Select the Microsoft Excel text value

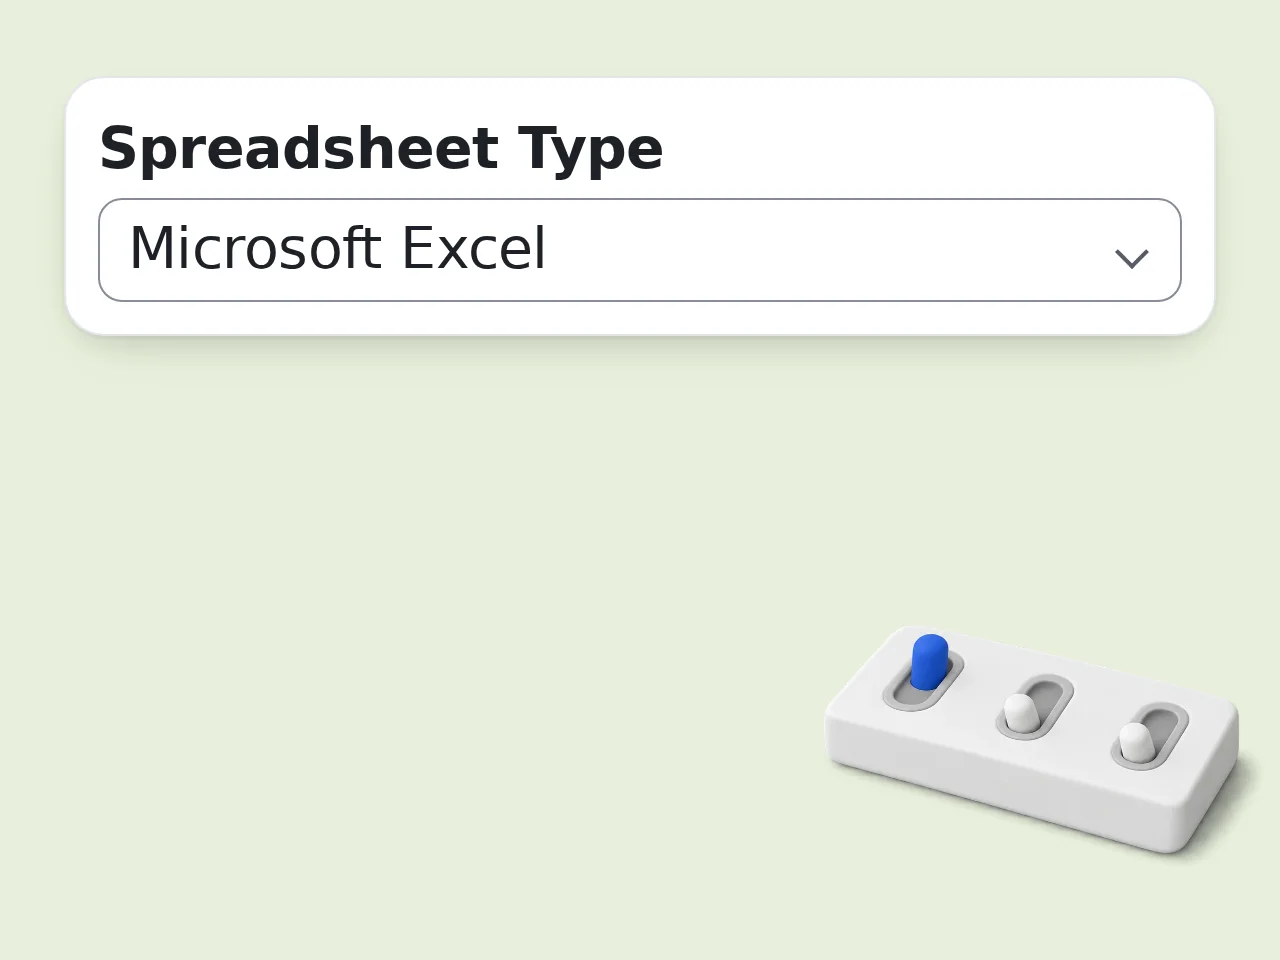pyautogui.click(x=338, y=248)
